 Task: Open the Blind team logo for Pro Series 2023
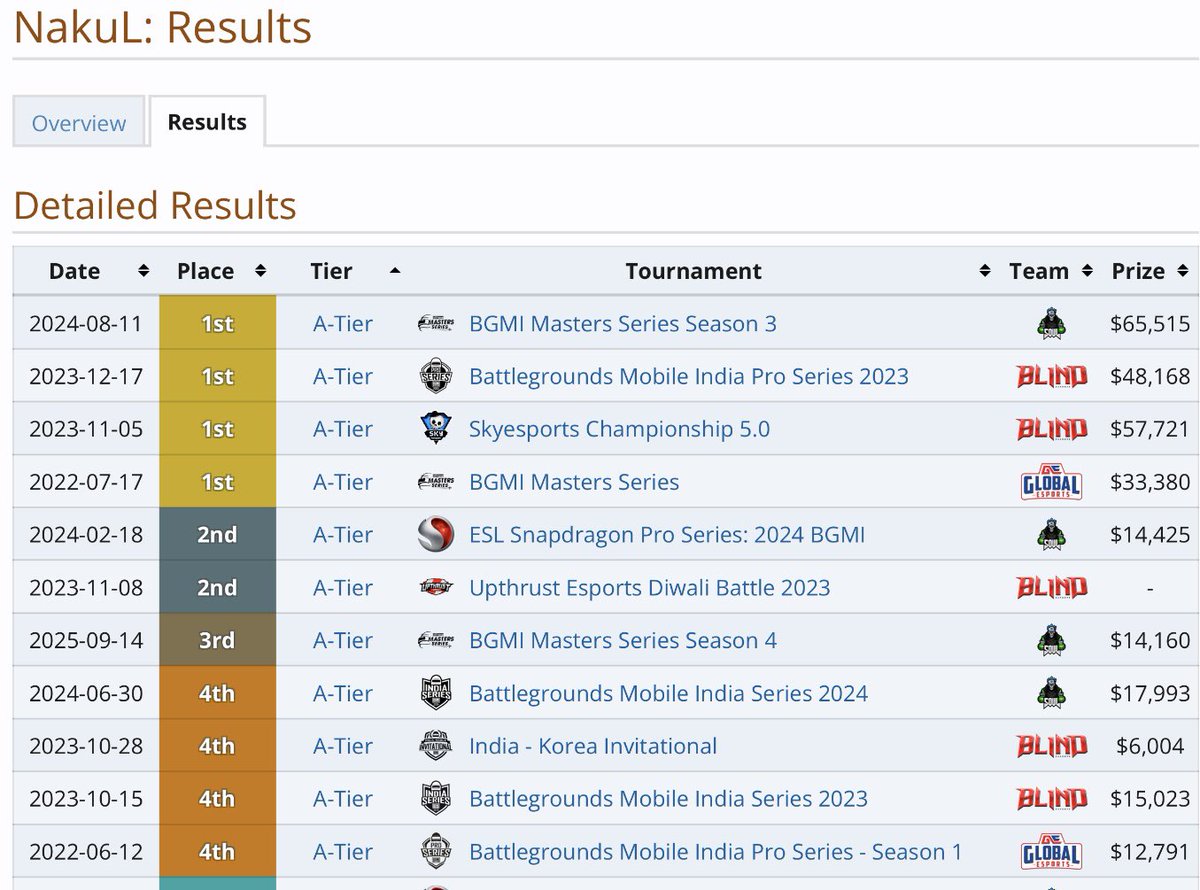coord(1051,376)
